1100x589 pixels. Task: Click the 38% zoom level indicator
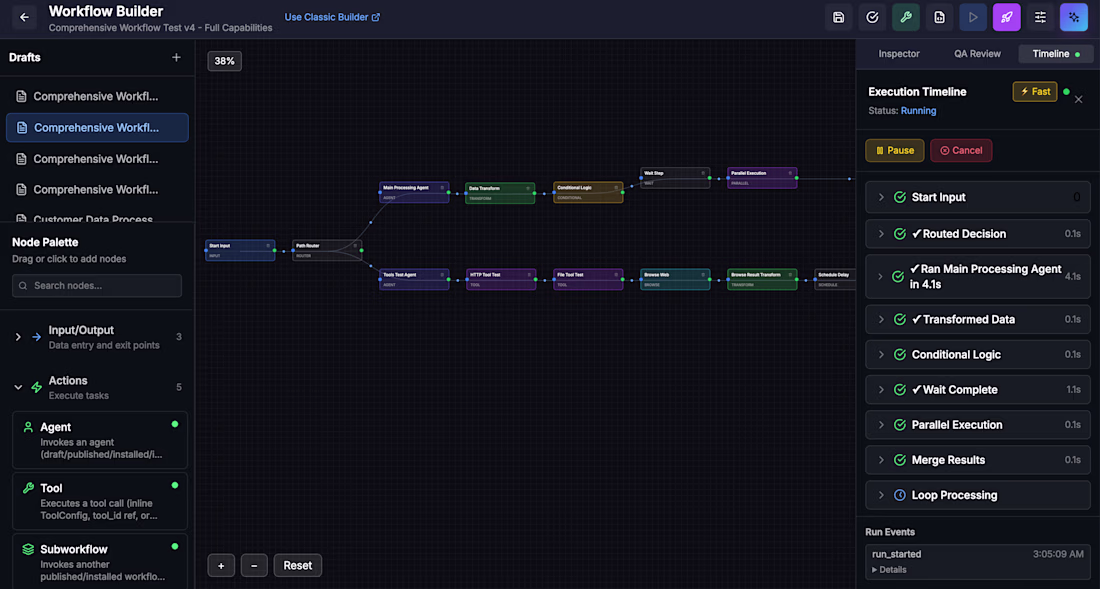(x=224, y=61)
